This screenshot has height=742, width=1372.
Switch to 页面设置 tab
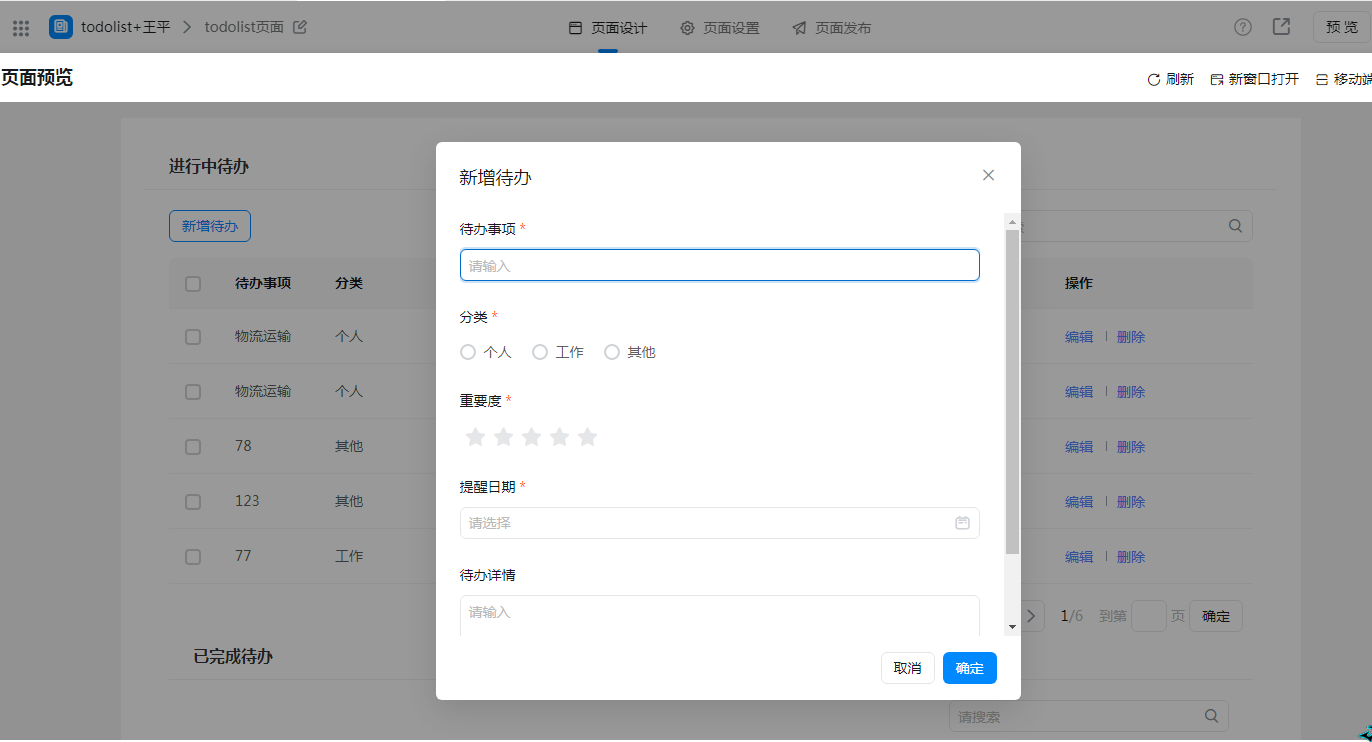tap(720, 28)
